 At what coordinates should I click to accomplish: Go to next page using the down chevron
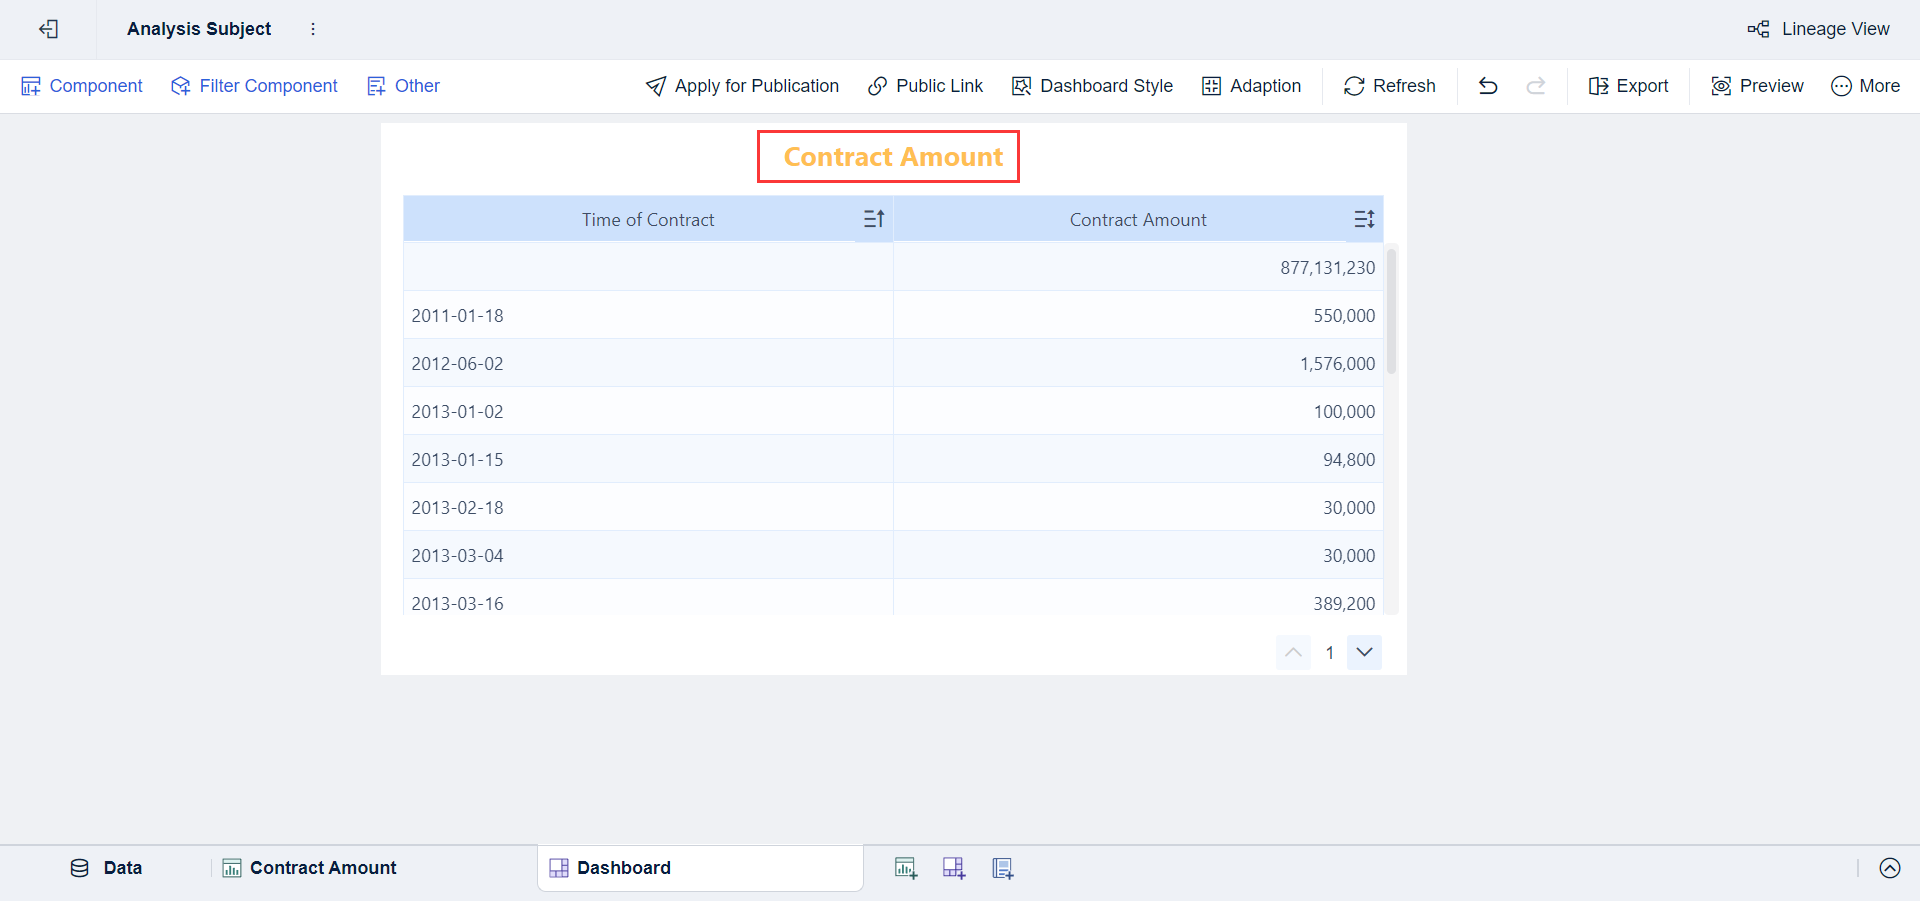[x=1364, y=652]
